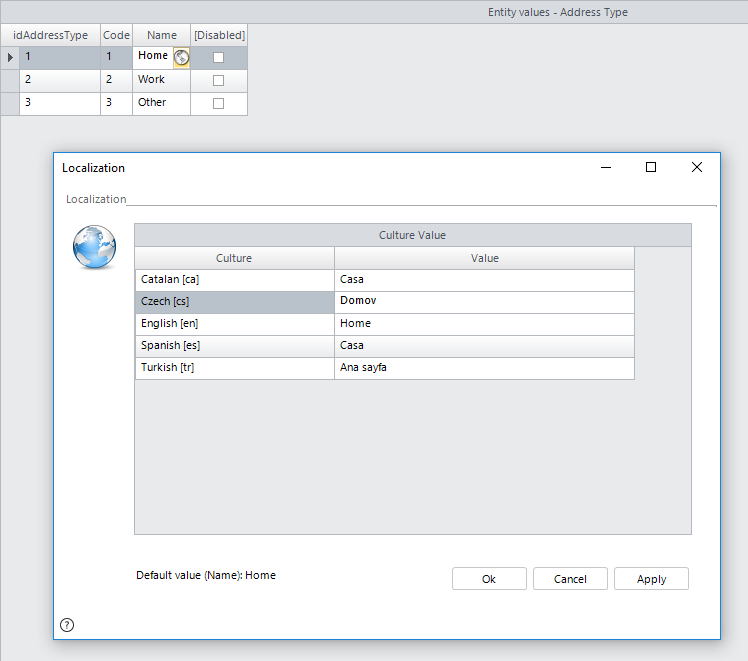Select Code cell in the Other row
The image size is (748, 661).
coord(116,103)
